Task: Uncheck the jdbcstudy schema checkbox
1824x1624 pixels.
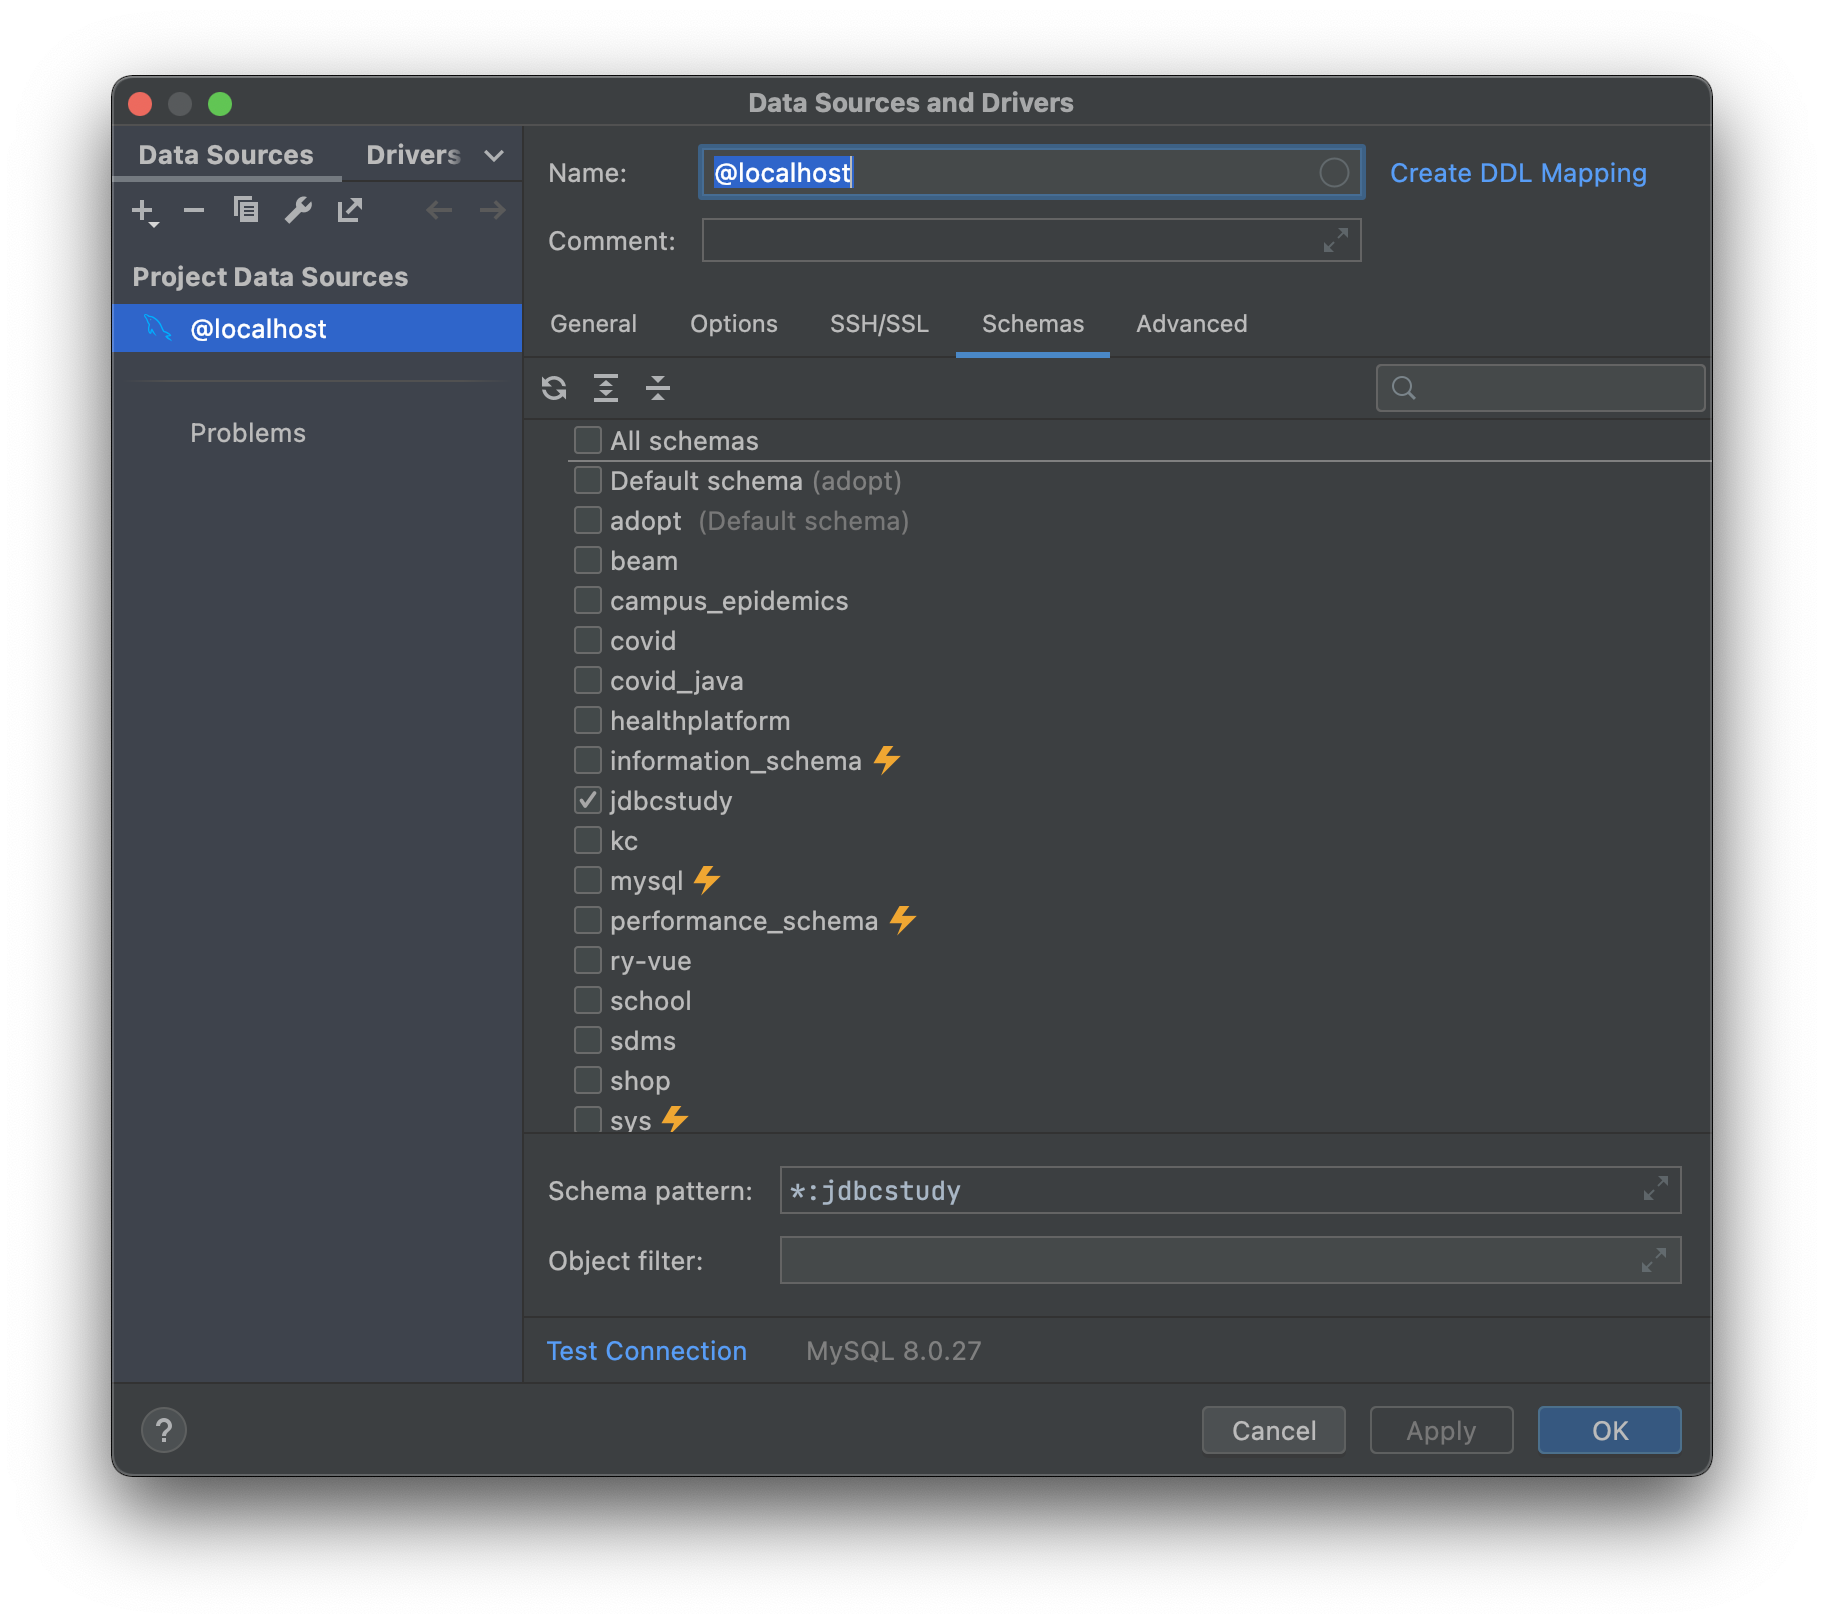Action: [x=588, y=800]
